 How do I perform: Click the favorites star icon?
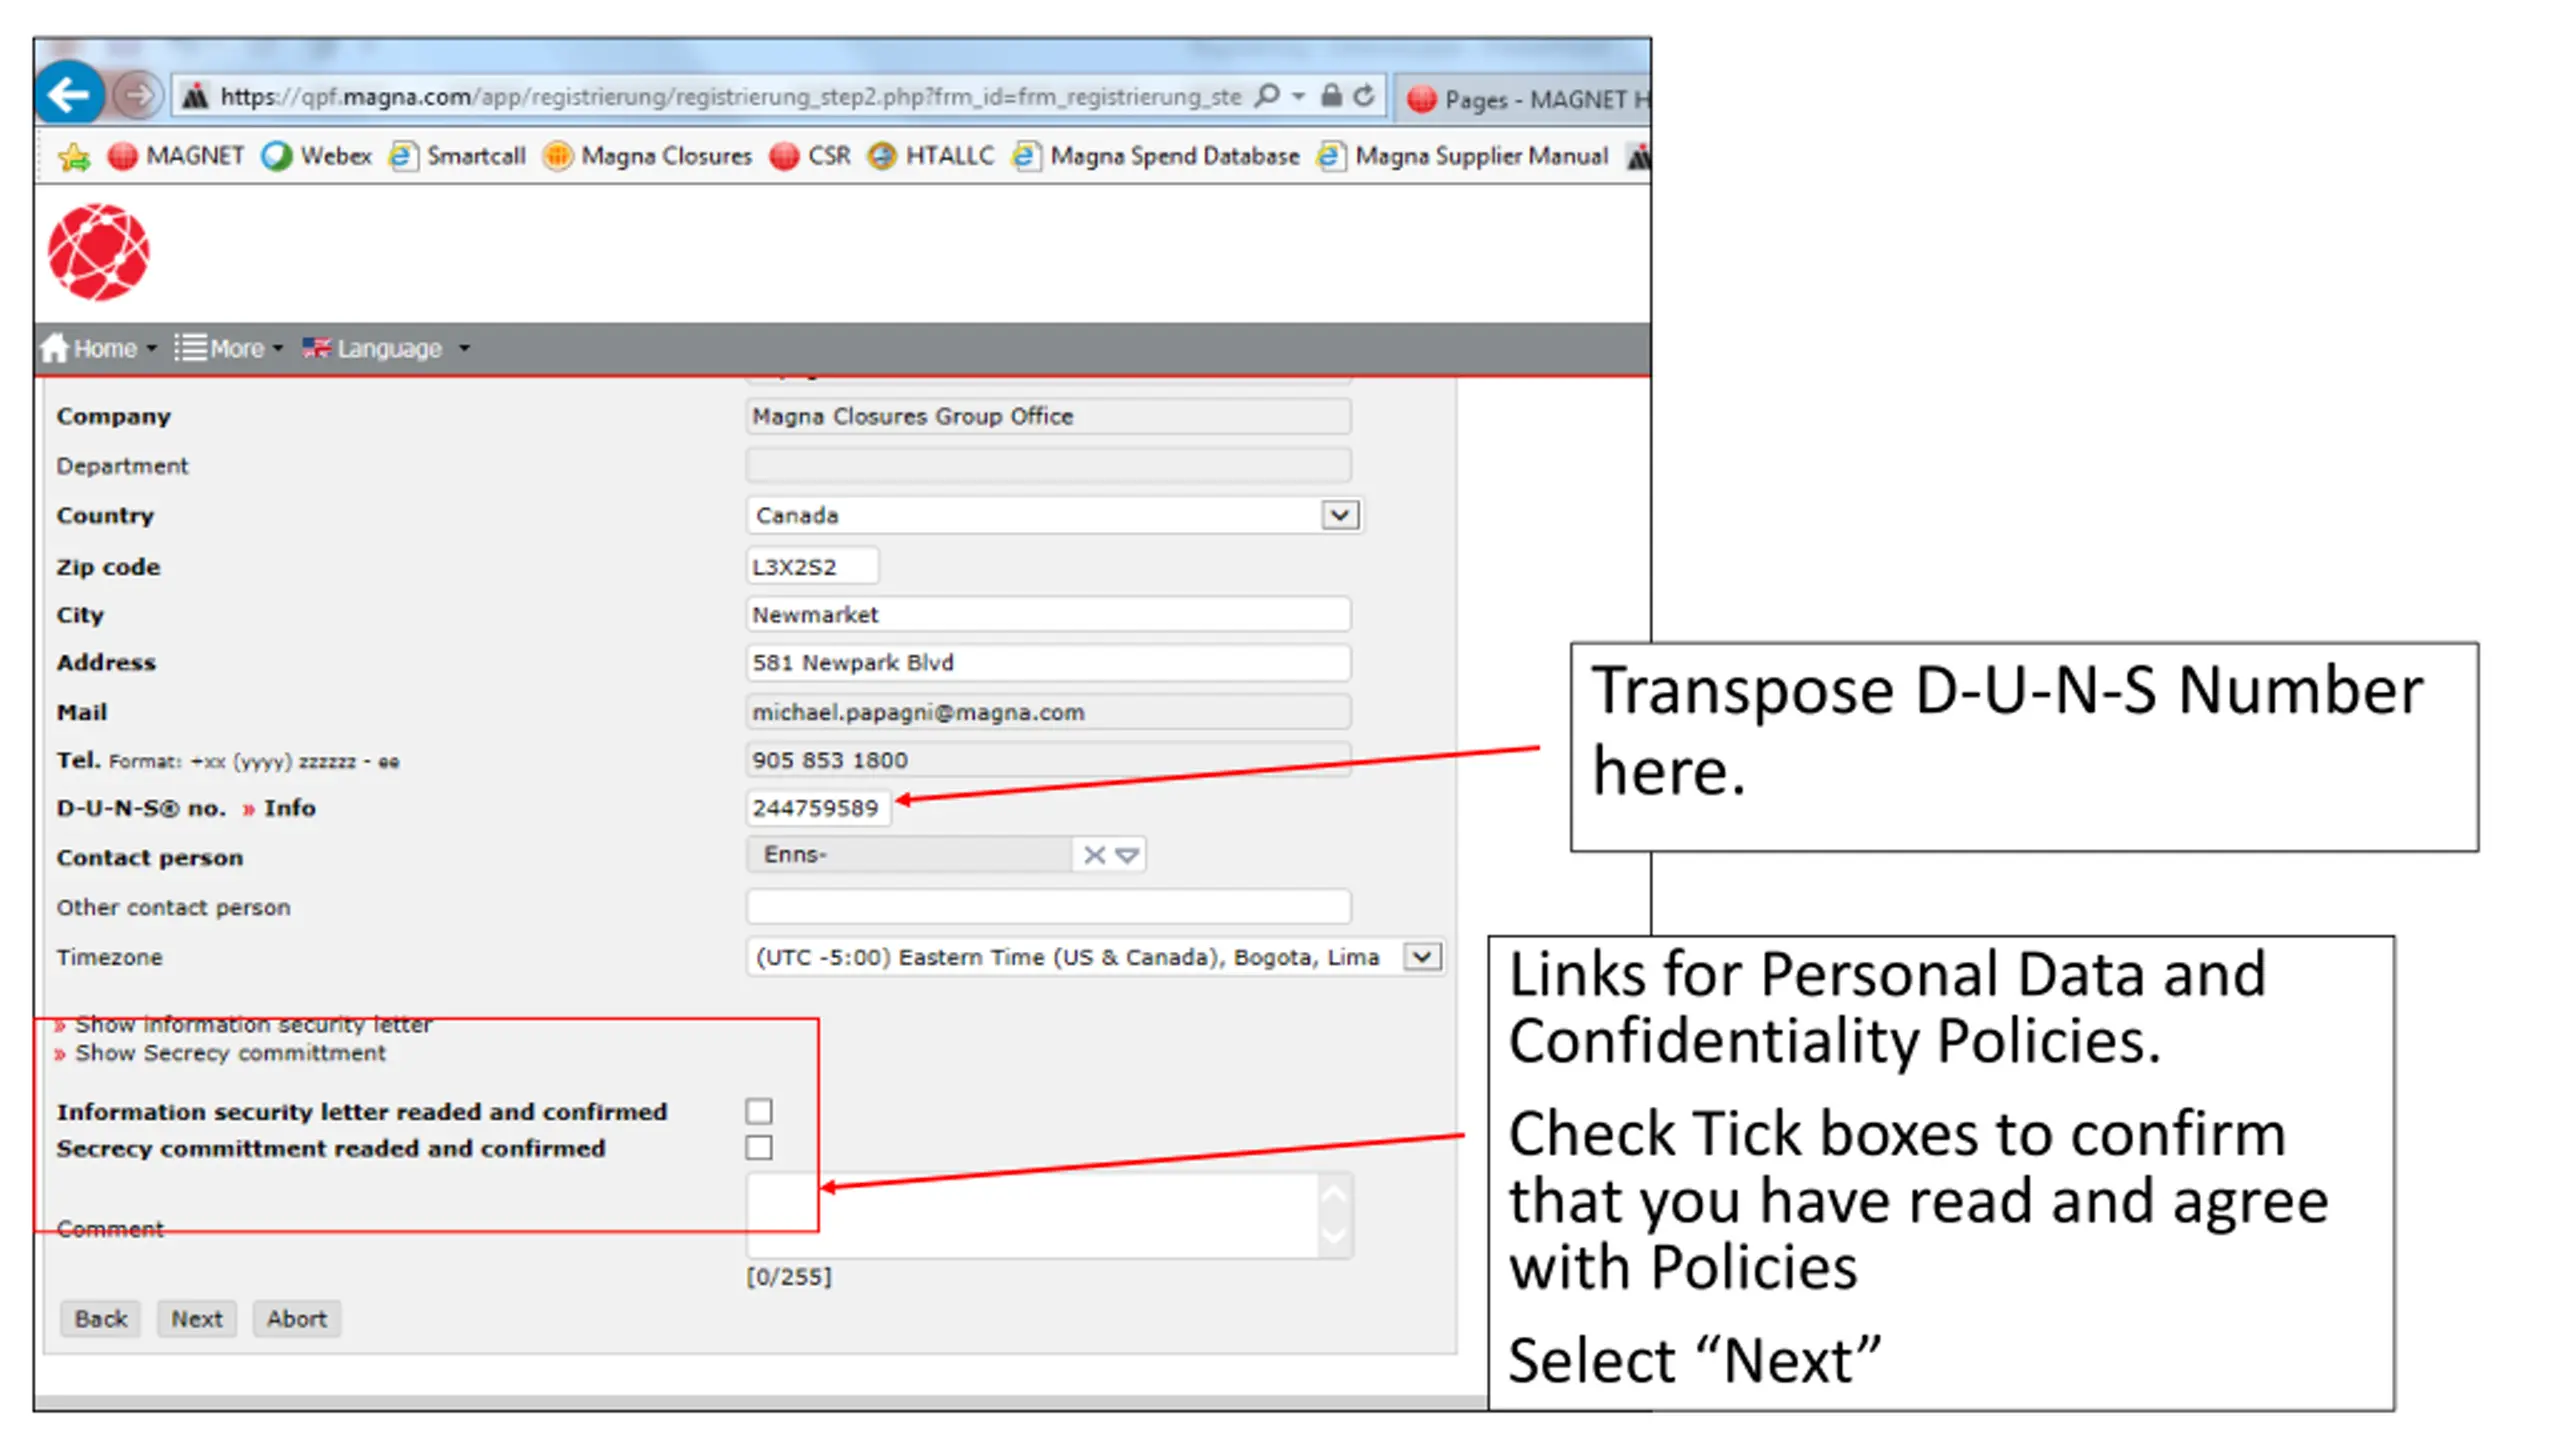[x=74, y=157]
